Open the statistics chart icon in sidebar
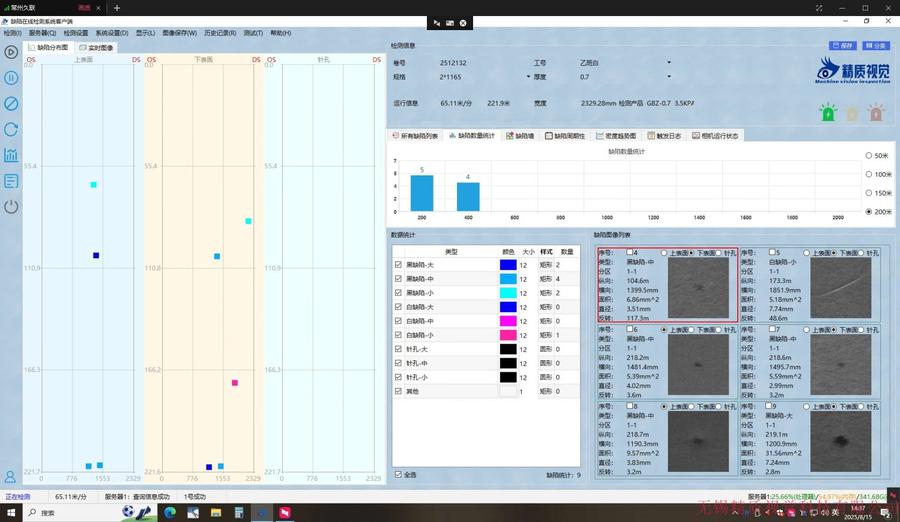Screen dimensions: 900x522 (11, 155)
